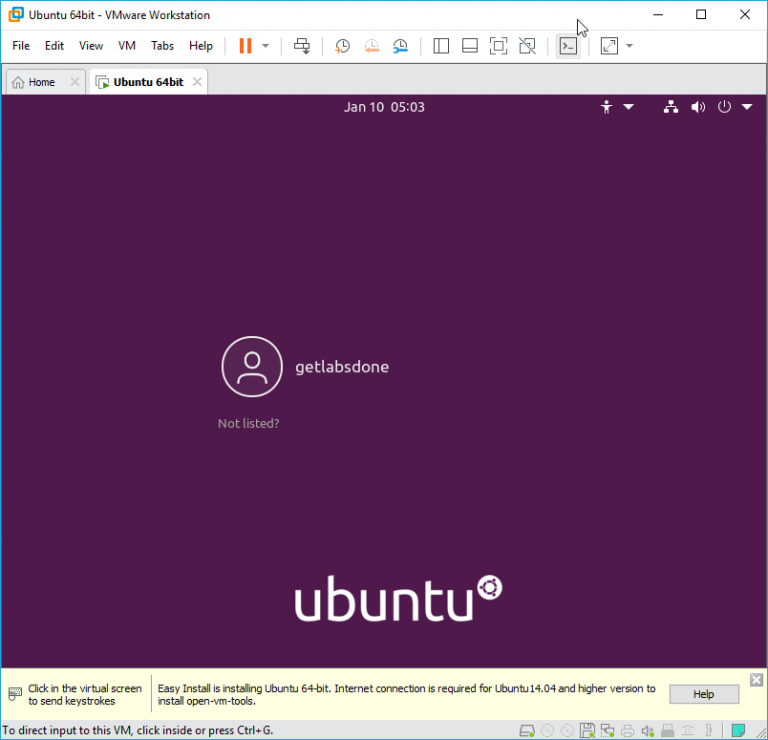Choose the getlabsdone username
This screenshot has height=740, width=768.
click(342, 367)
